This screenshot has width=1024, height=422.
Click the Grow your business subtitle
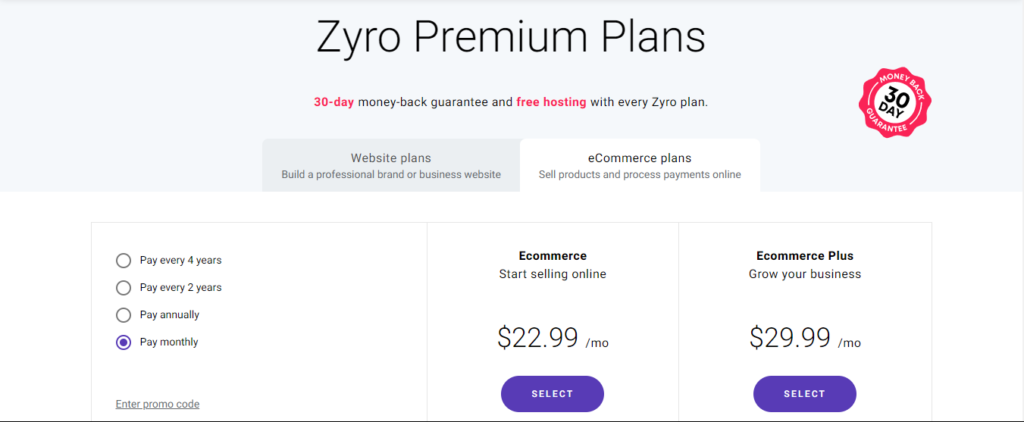click(x=805, y=274)
